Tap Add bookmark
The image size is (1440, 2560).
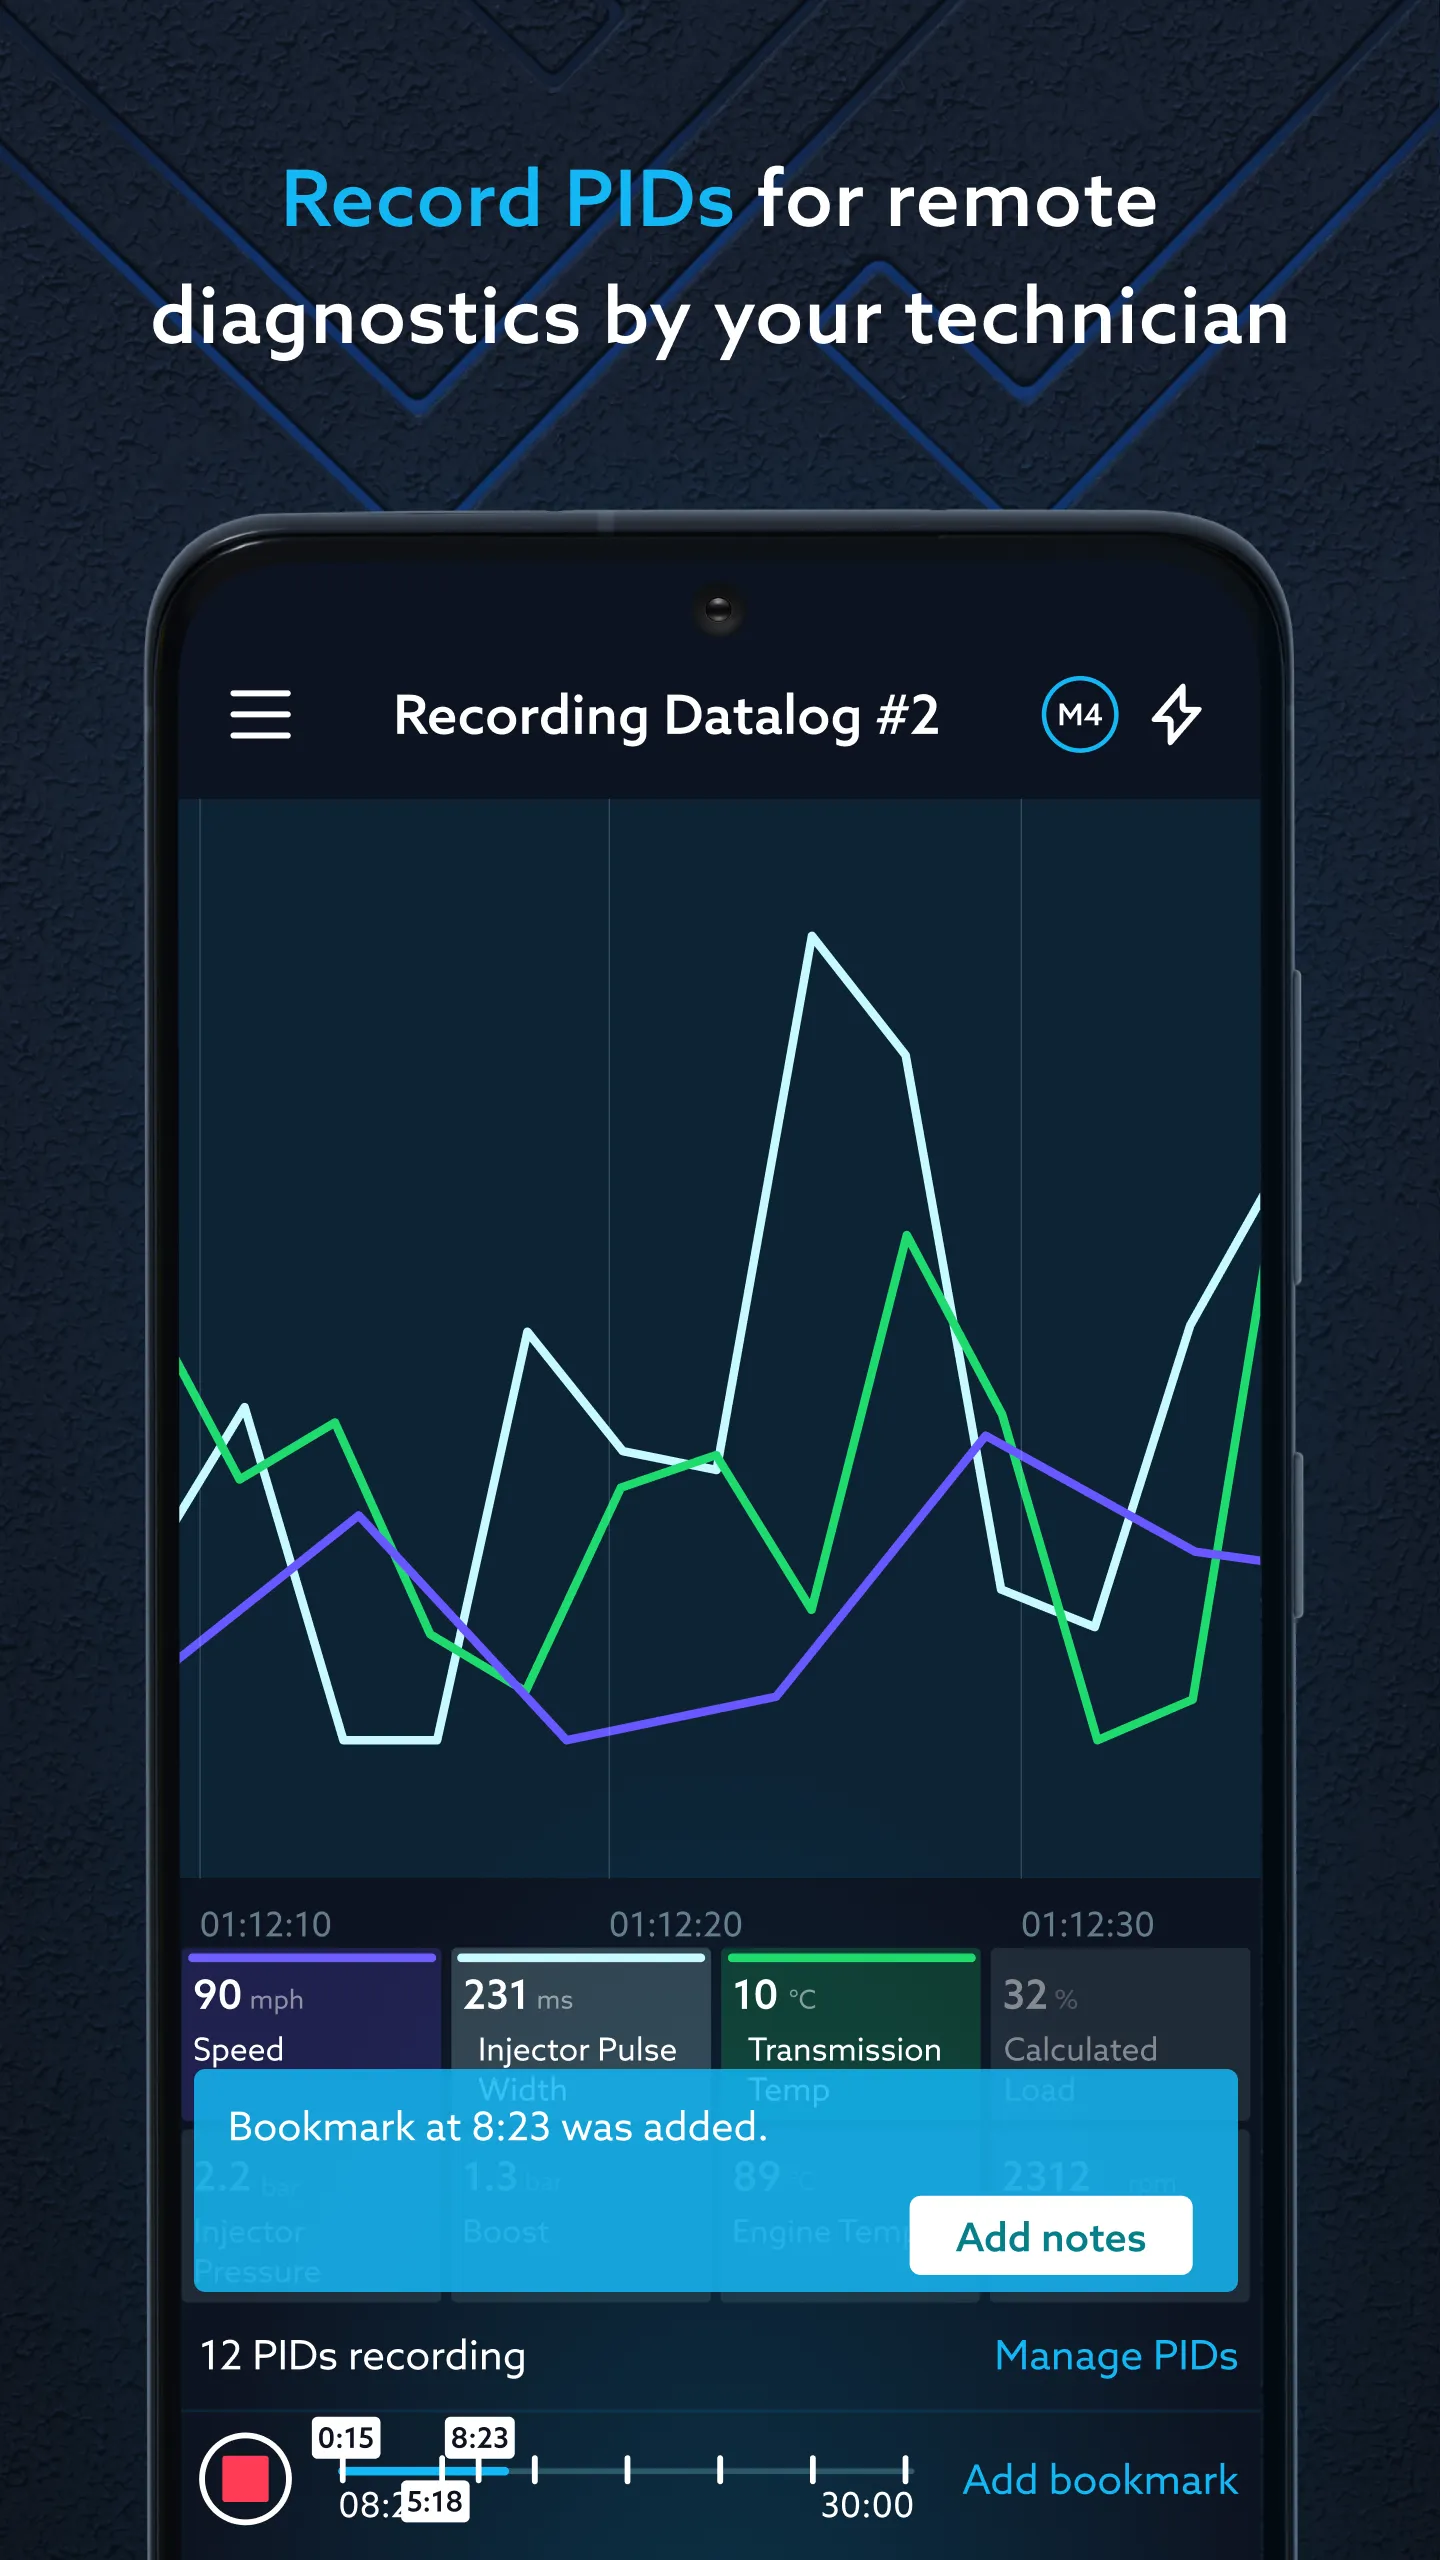(1100, 2480)
